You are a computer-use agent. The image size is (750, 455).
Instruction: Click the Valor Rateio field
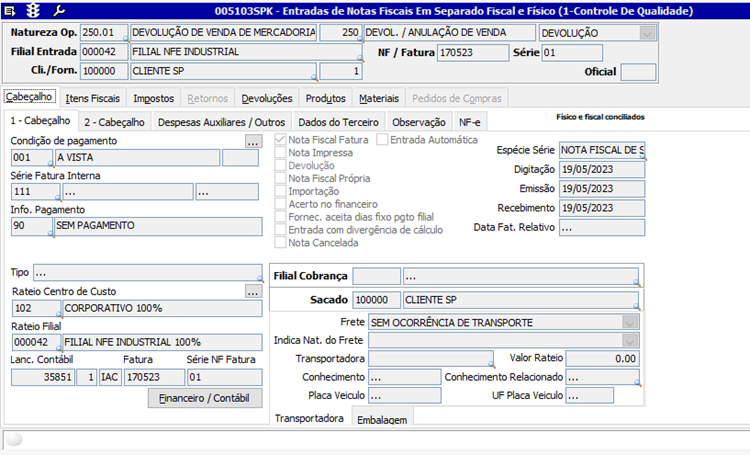tap(603, 358)
